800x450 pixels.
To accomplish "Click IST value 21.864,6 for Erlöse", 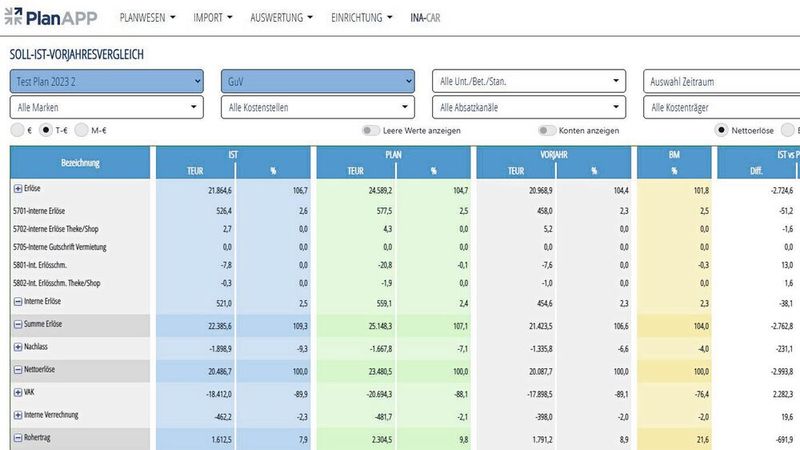I will click(219, 190).
